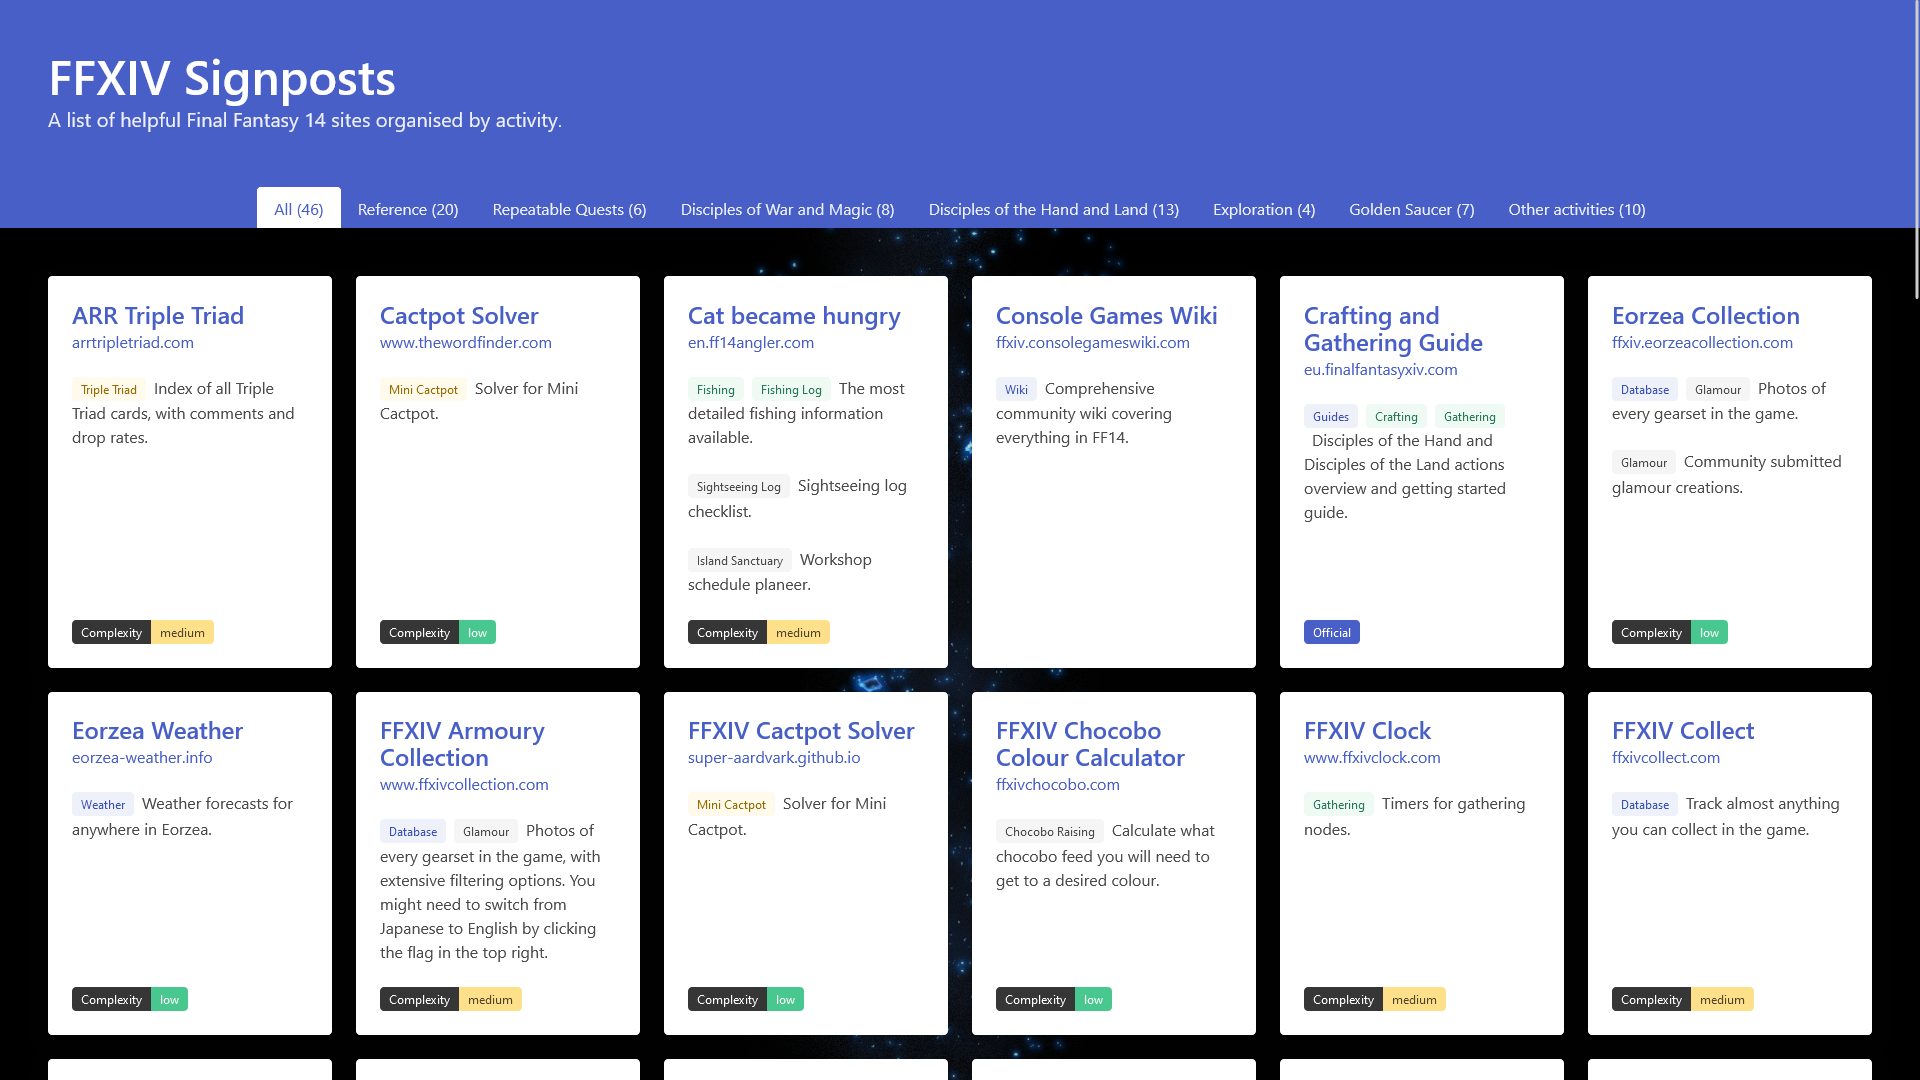The width and height of the screenshot is (1920, 1080).
Task: Open the Cat became hungry heading link
Action: coord(793,315)
